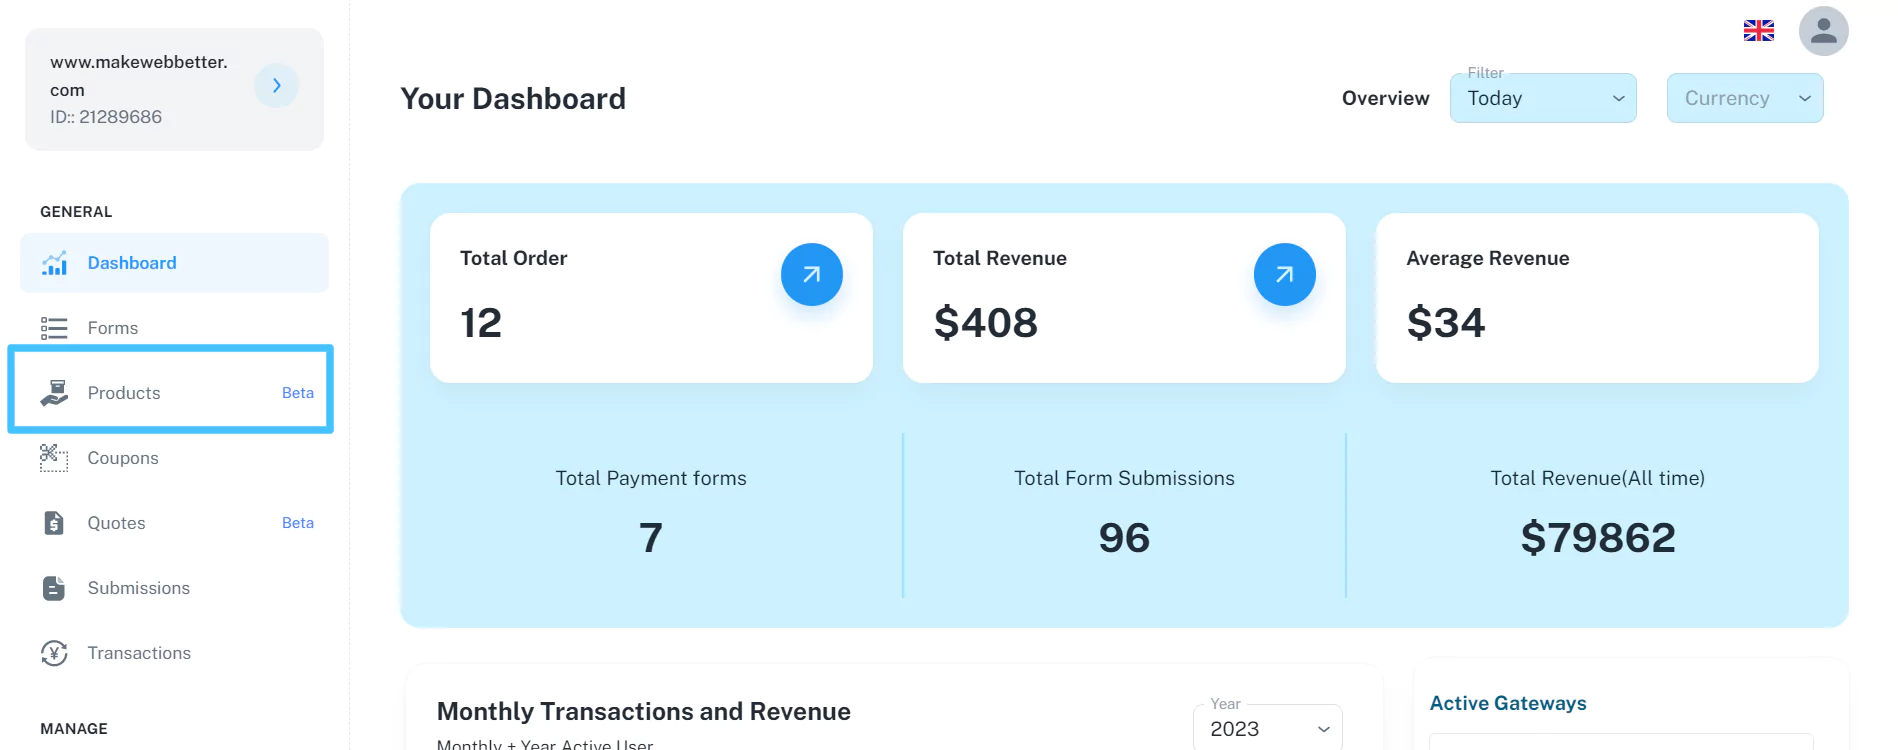1898x750 pixels.
Task: Click the Dashboard chart icon in sidebar
Action: 54,263
